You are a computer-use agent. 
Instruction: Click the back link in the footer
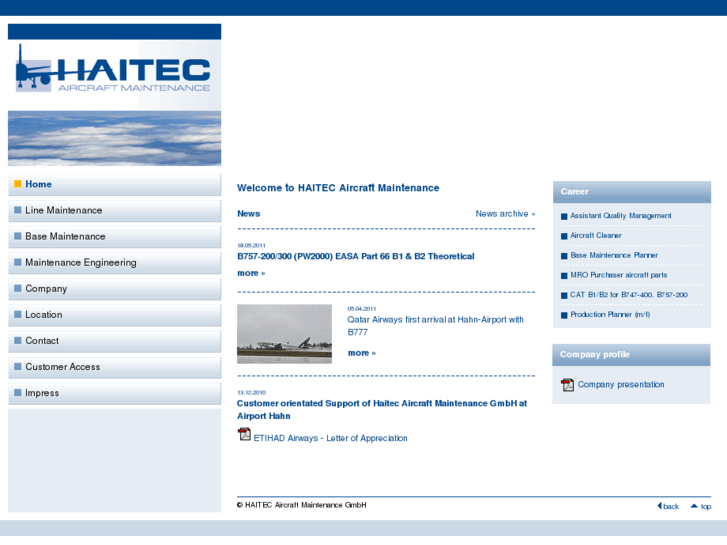pyautogui.click(x=671, y=507)
